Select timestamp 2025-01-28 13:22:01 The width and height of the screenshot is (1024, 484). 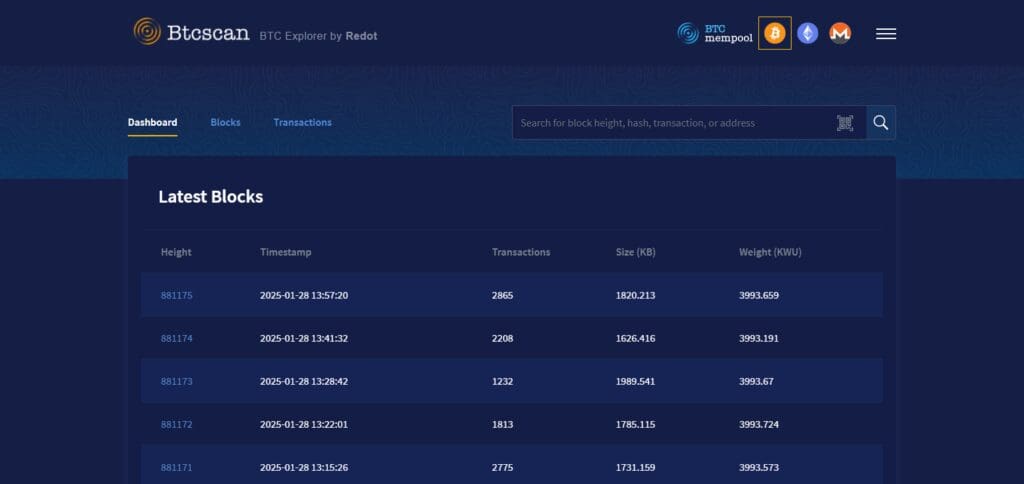click(304, 425)
